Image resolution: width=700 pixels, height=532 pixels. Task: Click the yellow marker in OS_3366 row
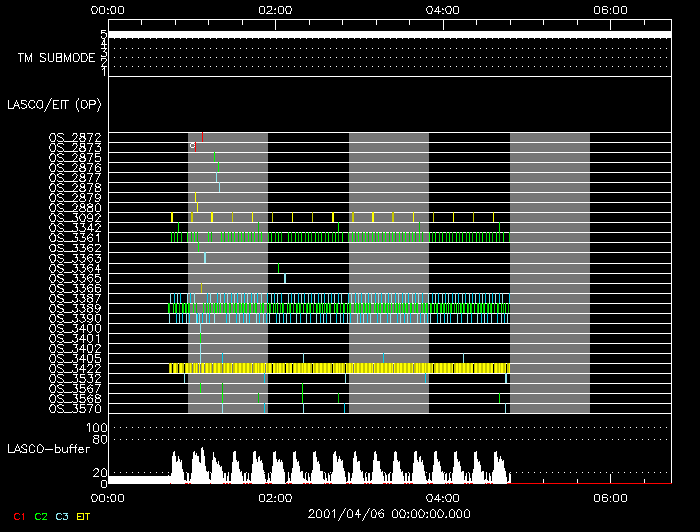point(201,288)
